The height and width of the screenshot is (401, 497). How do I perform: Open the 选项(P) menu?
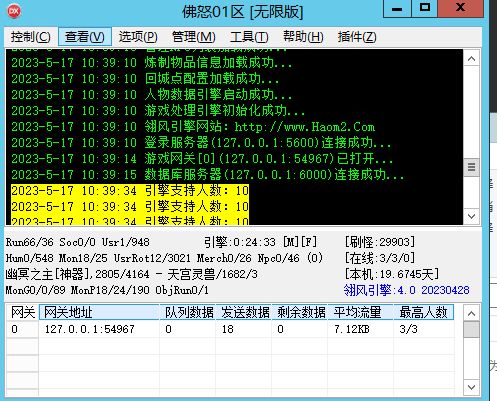[x=138, y=37]
